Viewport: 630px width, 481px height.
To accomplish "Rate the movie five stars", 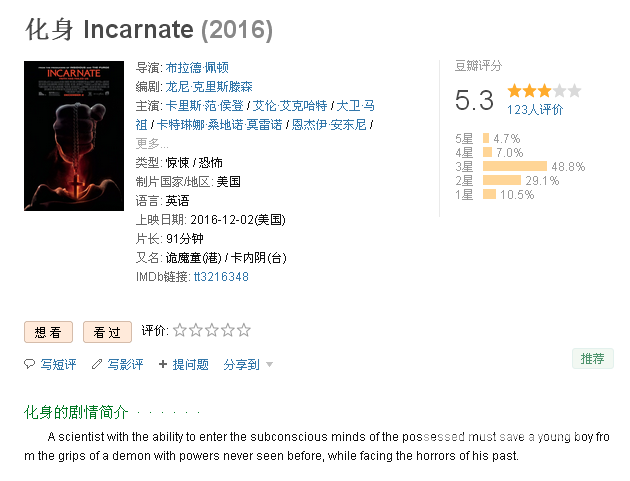I will pos(243,330).
